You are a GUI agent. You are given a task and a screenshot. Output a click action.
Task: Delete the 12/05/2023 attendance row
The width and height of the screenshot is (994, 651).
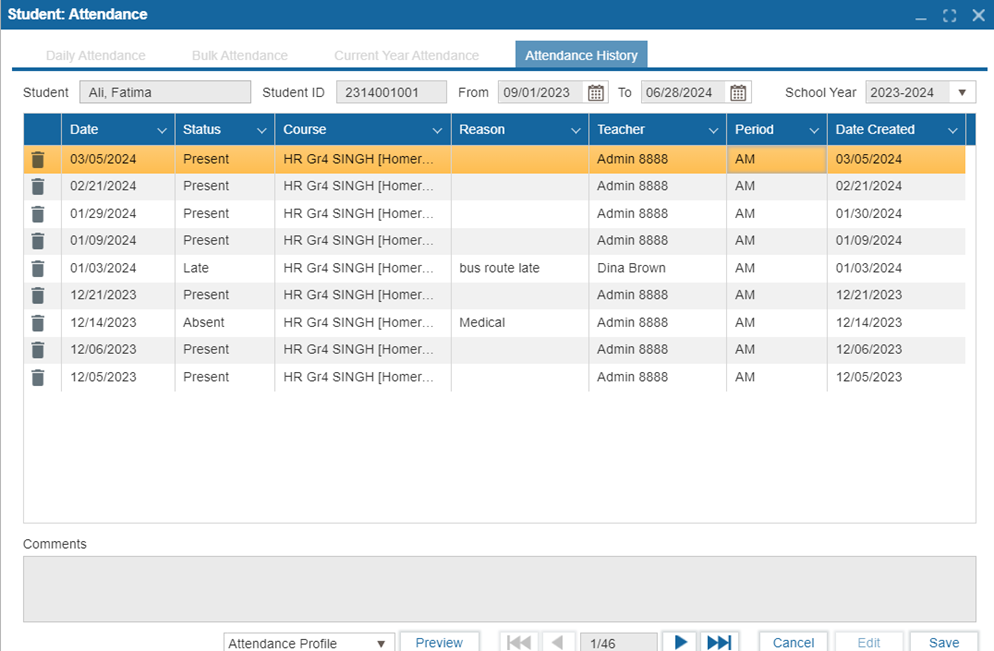38,377
